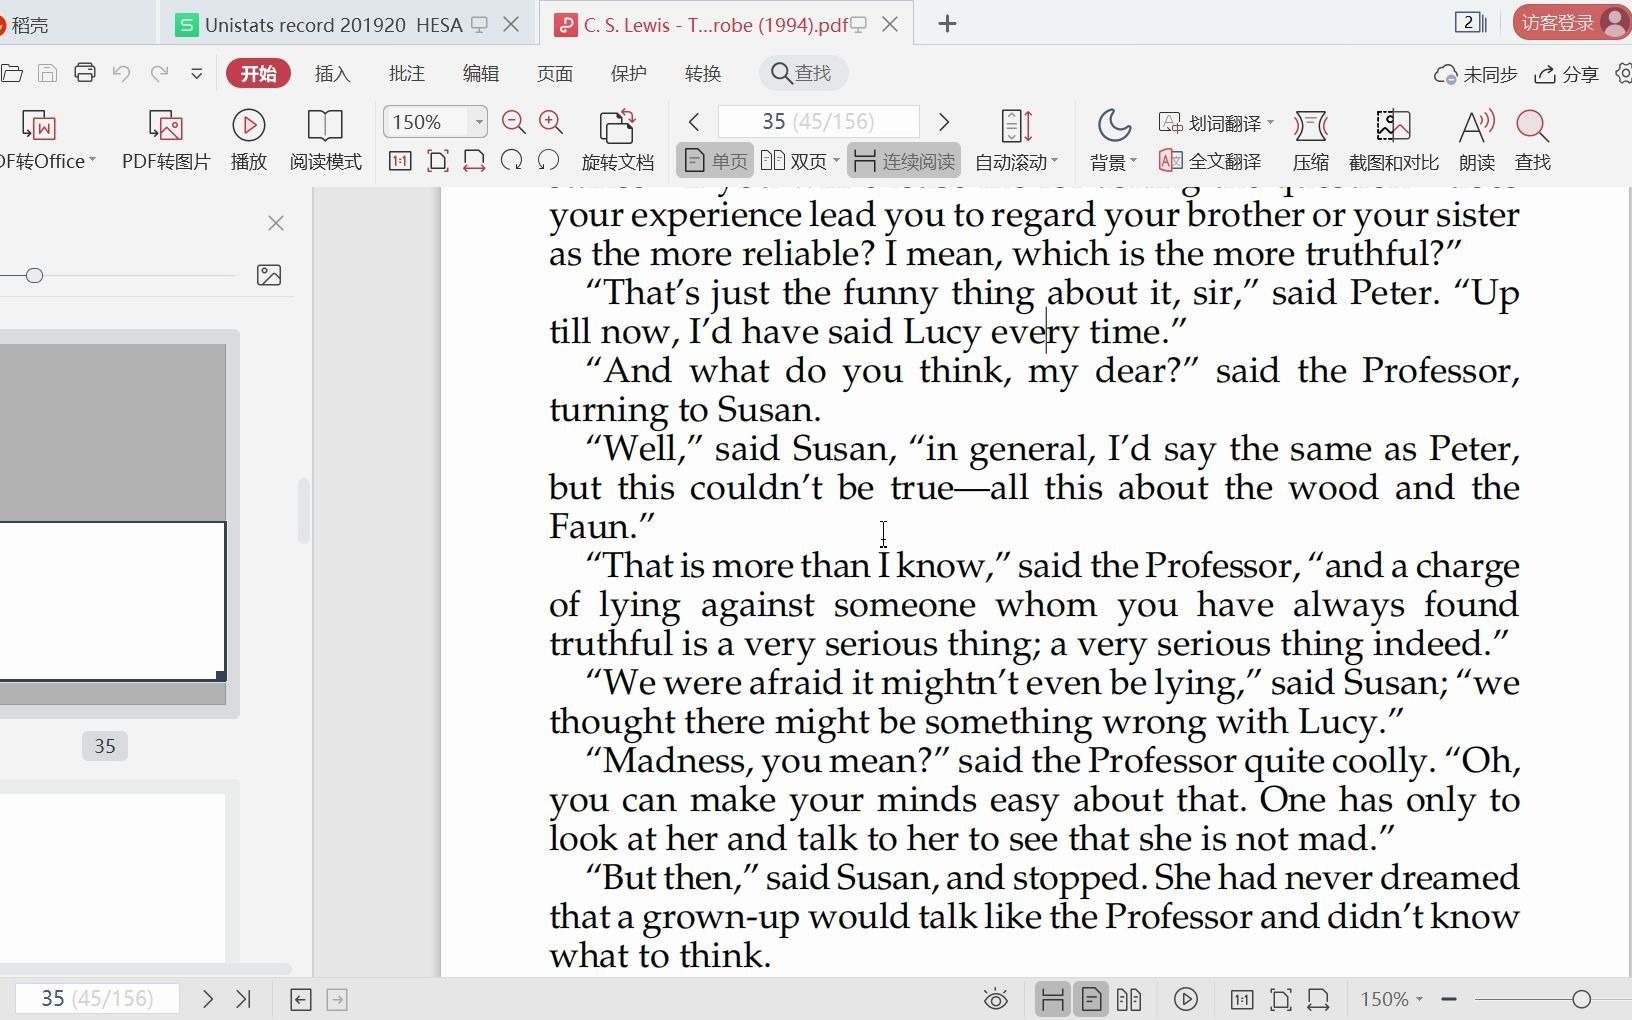Start 朗读 read aloud
The width and height of the screenshot is (1632, 1020).
(x=1476, y=140)
